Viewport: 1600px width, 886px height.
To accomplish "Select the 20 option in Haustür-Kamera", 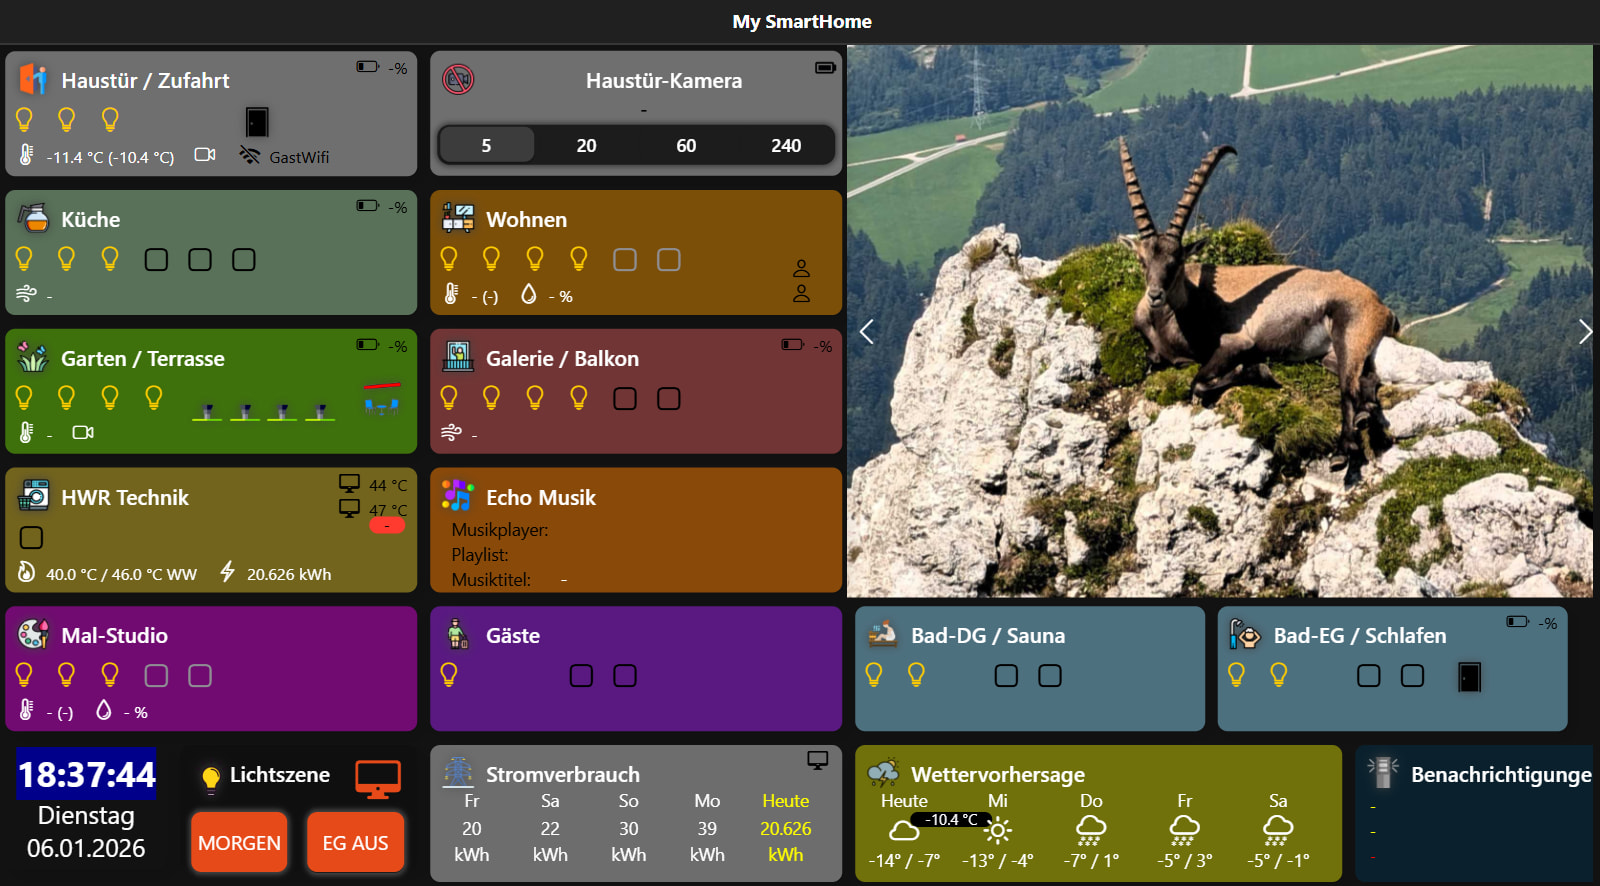I will (586, 146).
